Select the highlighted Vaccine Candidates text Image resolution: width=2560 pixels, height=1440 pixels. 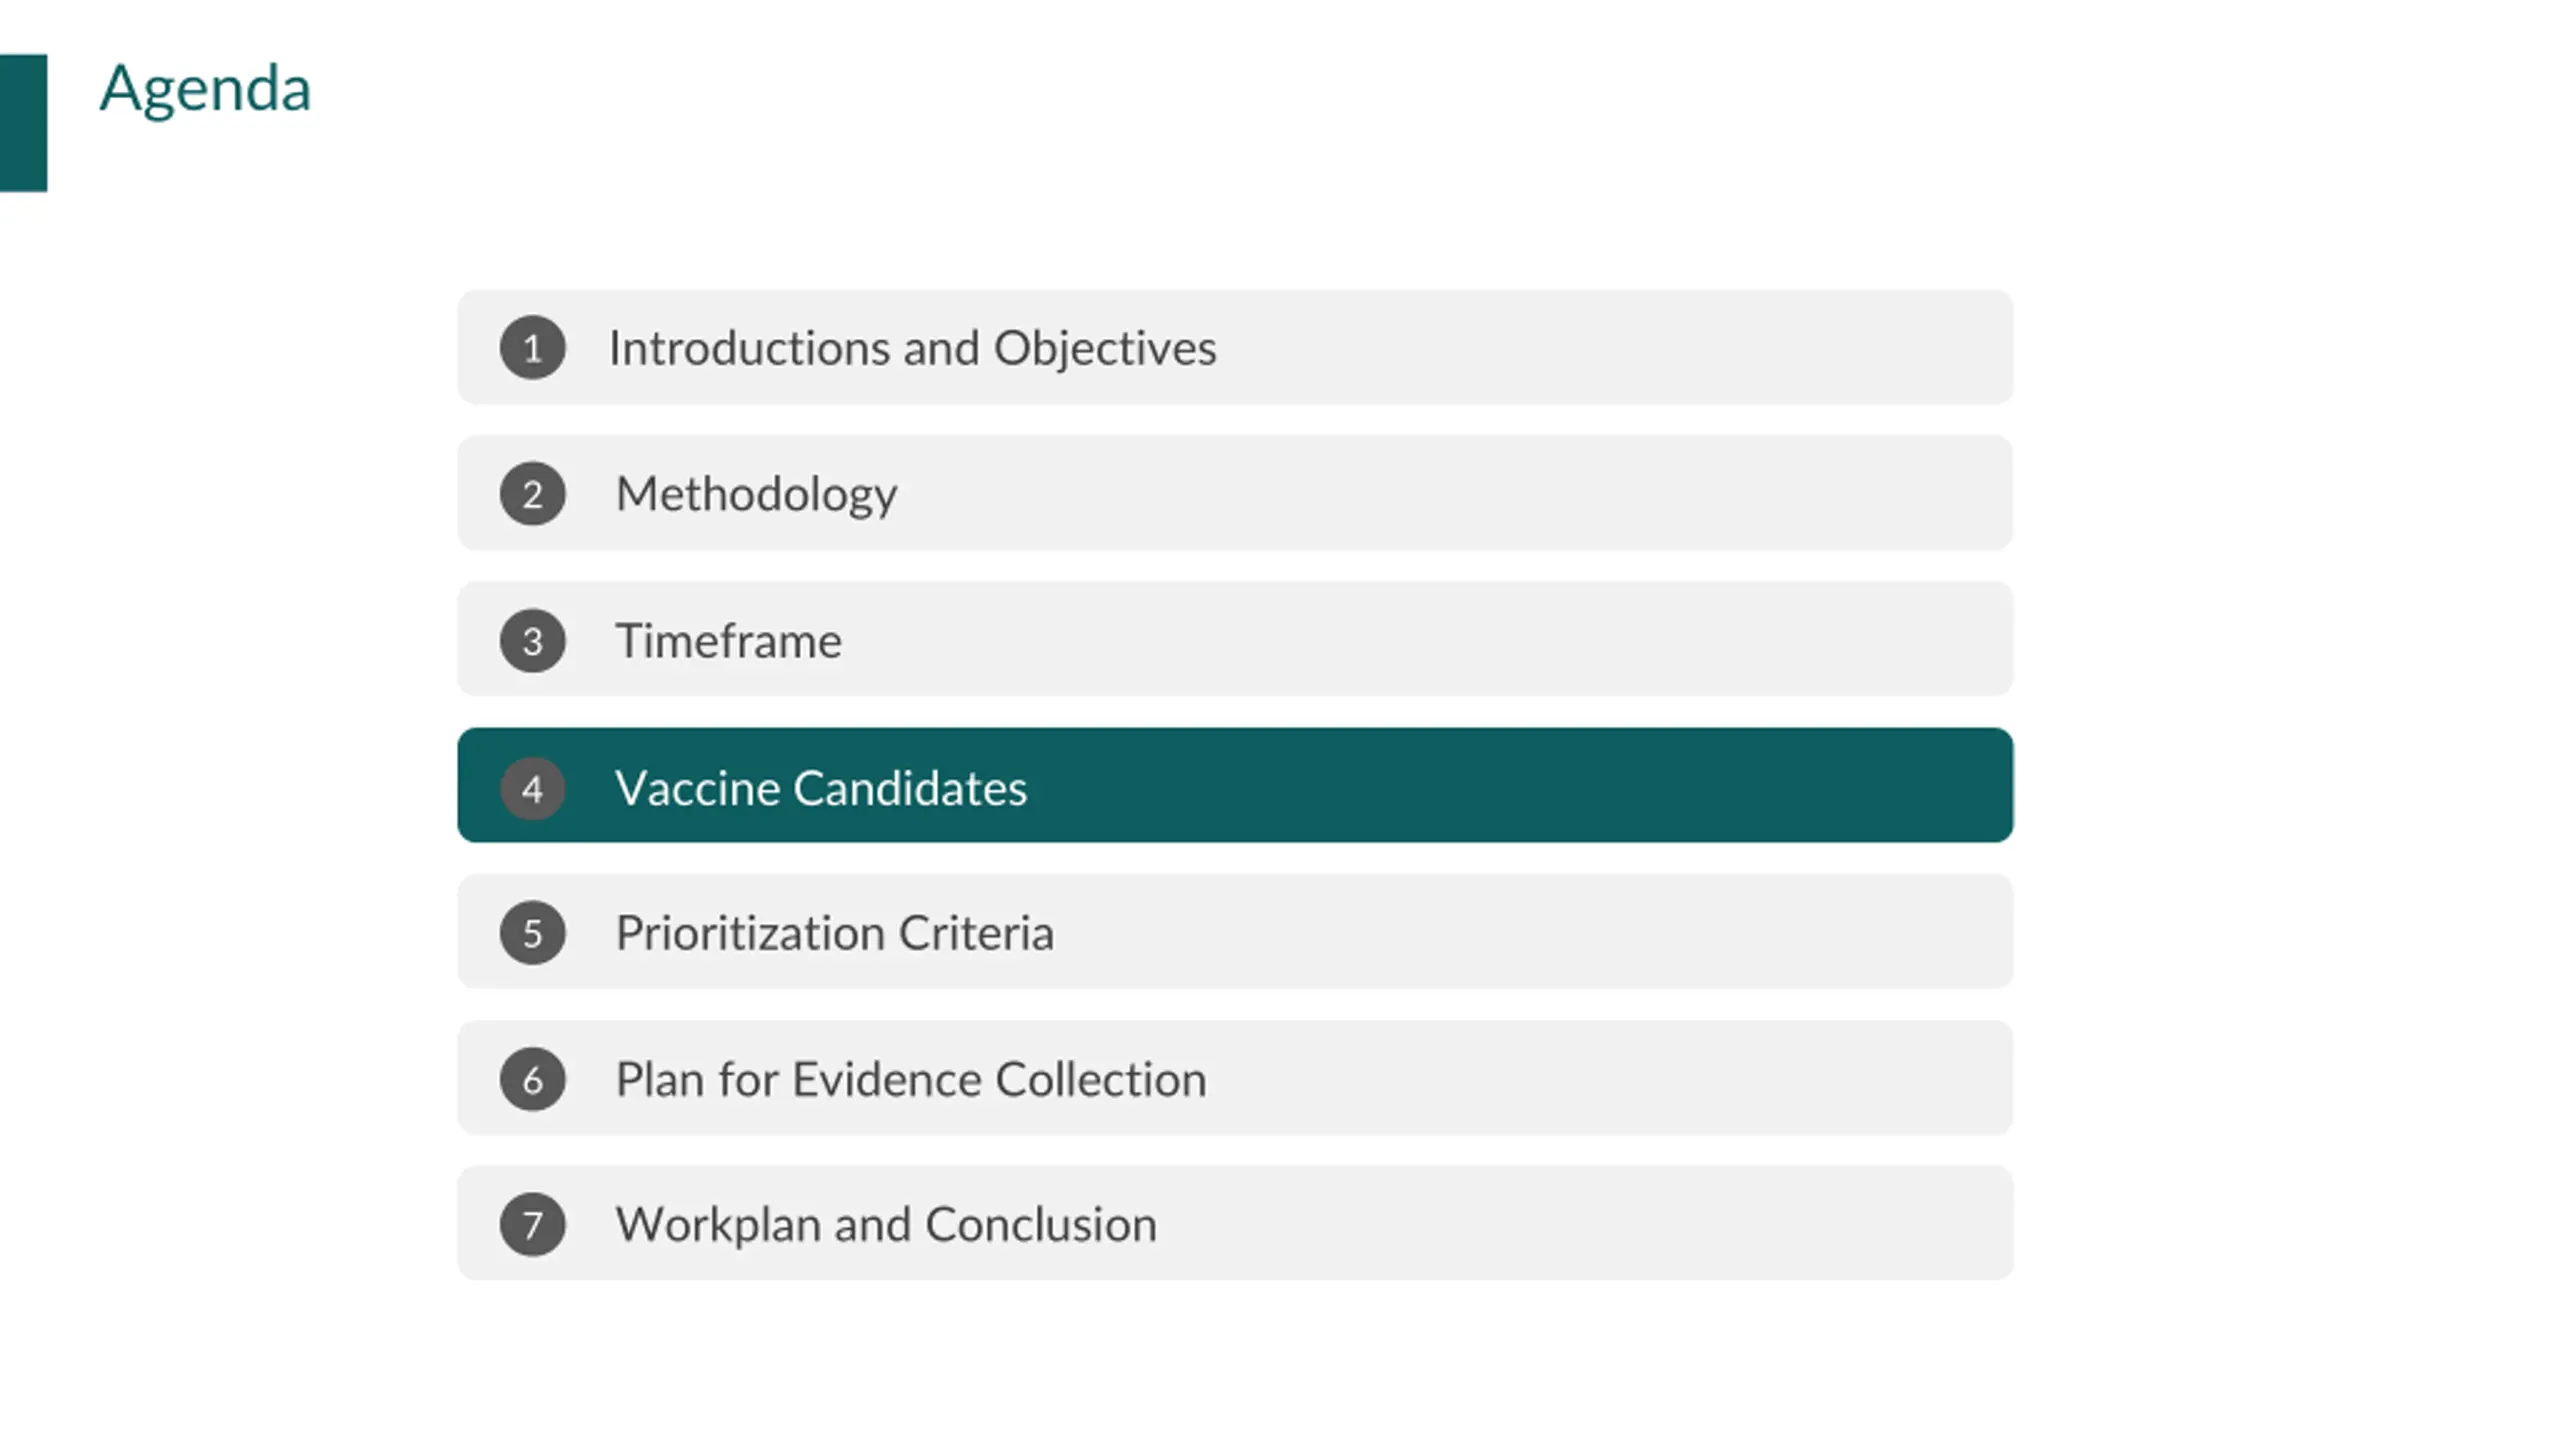click(821, 788)
